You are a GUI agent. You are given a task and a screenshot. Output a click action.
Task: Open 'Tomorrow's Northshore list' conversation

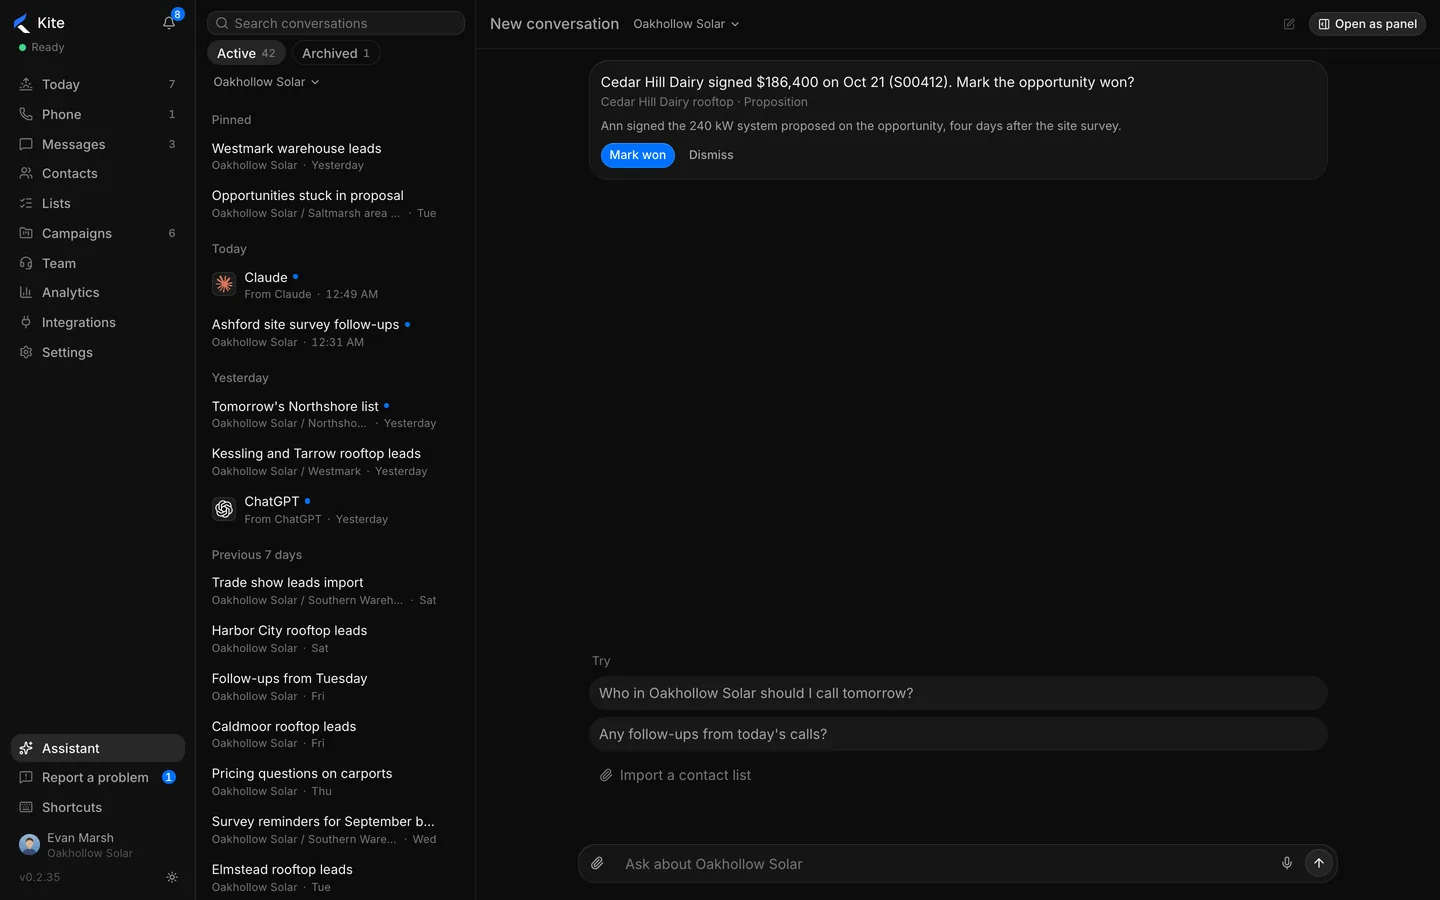(x=334, y=414)
